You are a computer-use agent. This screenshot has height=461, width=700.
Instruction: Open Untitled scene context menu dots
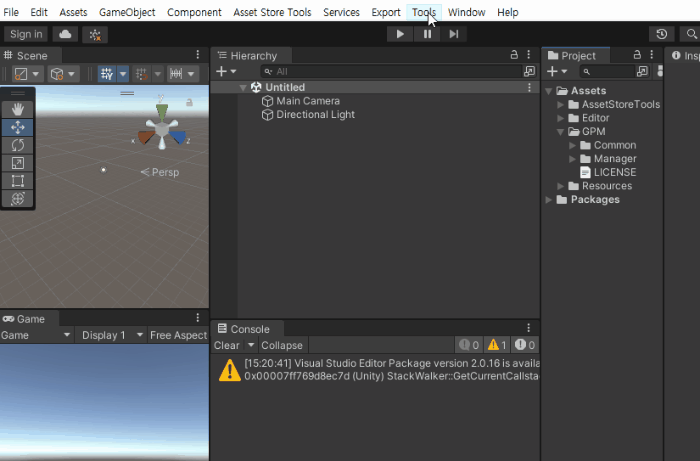[x=529, y=87]
